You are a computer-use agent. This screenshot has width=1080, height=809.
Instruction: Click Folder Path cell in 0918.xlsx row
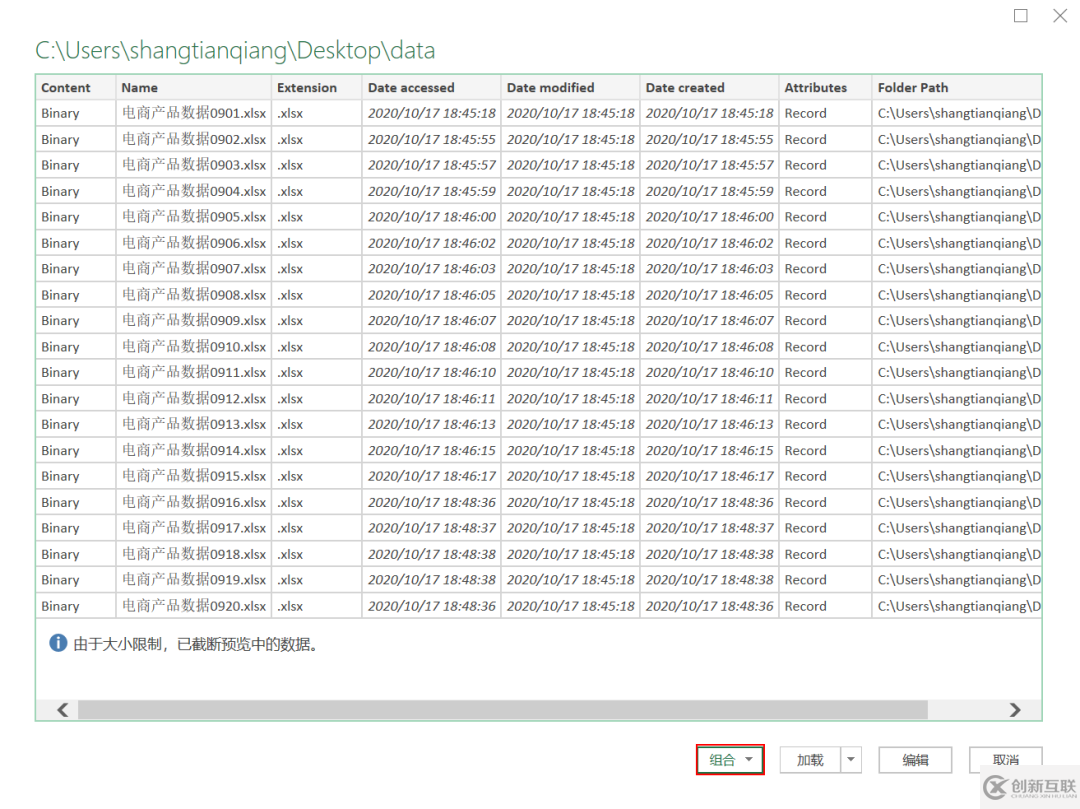tap(959, 554)
